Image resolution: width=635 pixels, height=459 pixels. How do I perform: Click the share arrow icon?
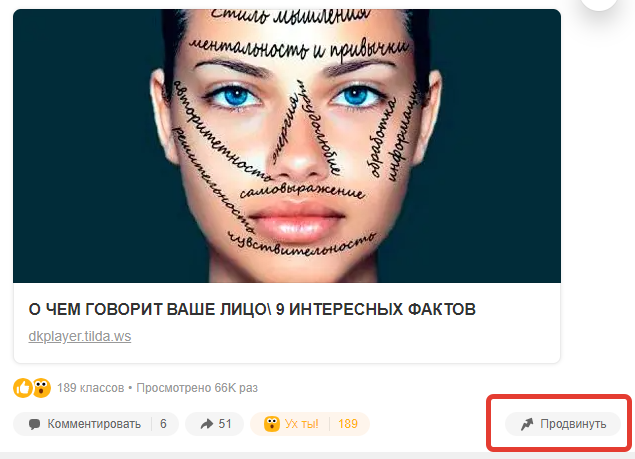(x=207, y=424)
